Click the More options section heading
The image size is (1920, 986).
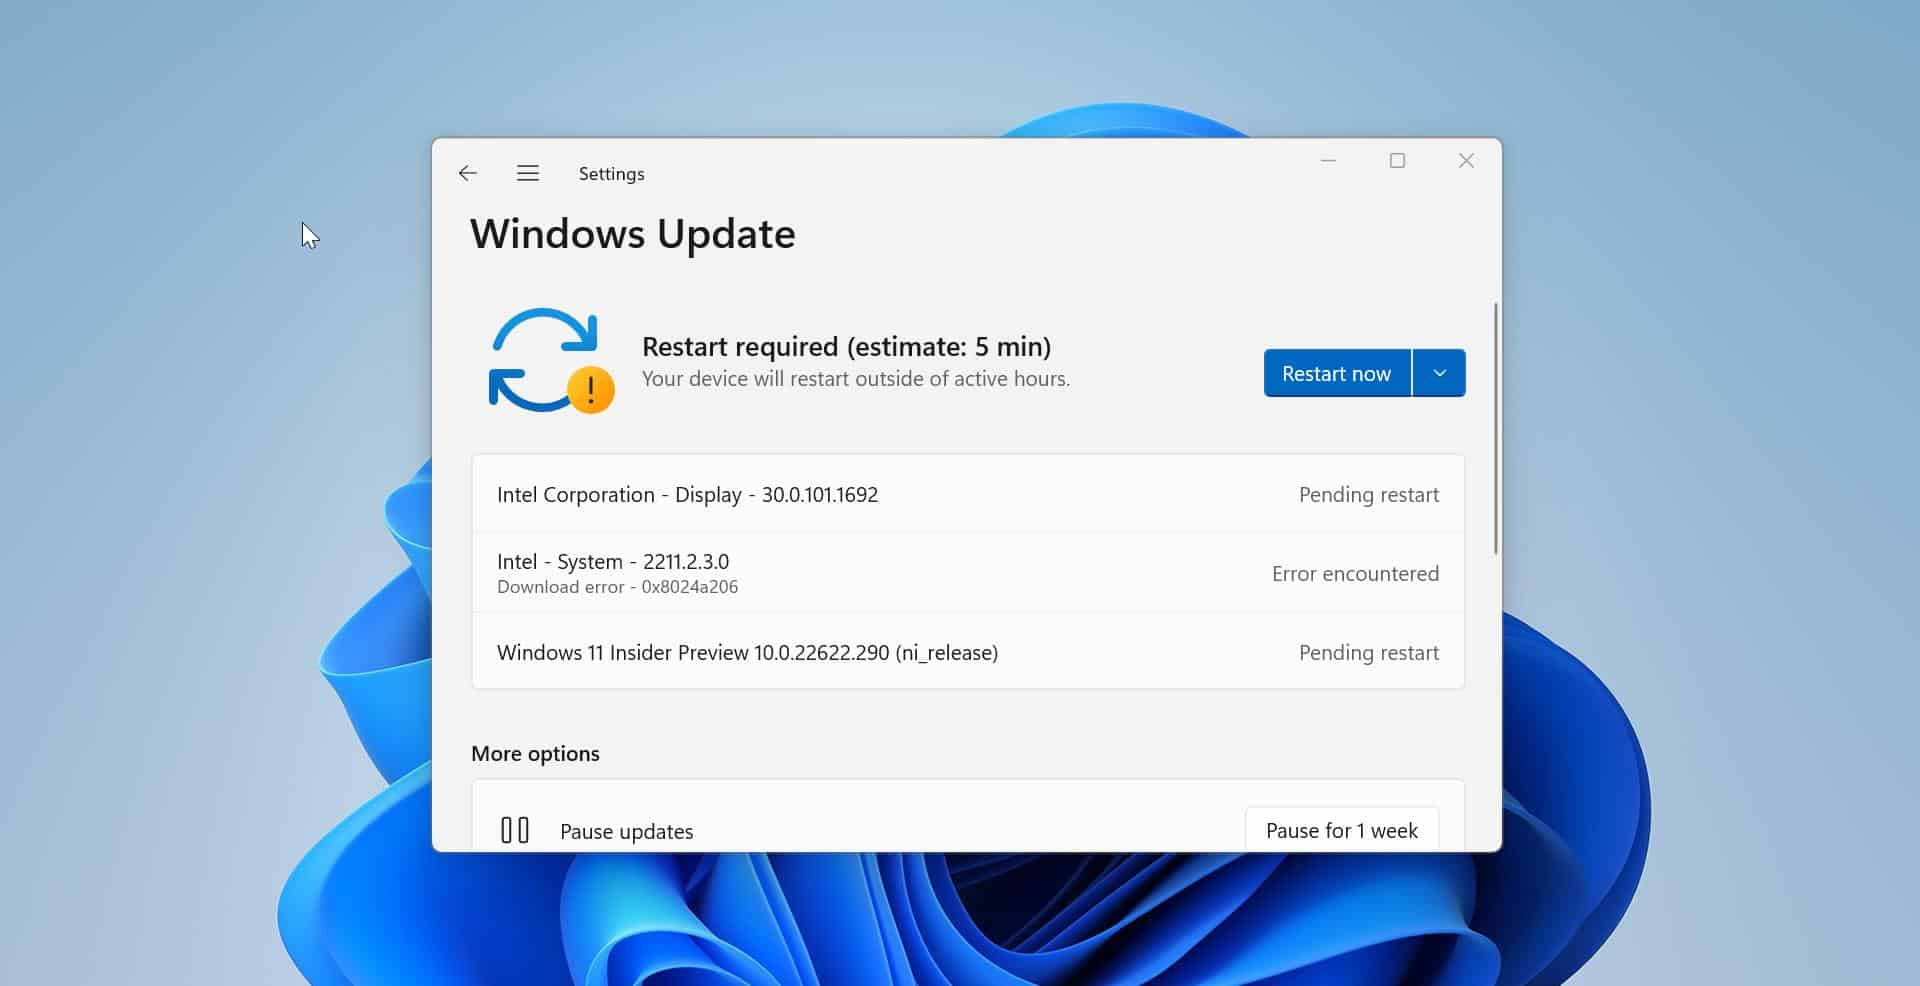[535, 753]
